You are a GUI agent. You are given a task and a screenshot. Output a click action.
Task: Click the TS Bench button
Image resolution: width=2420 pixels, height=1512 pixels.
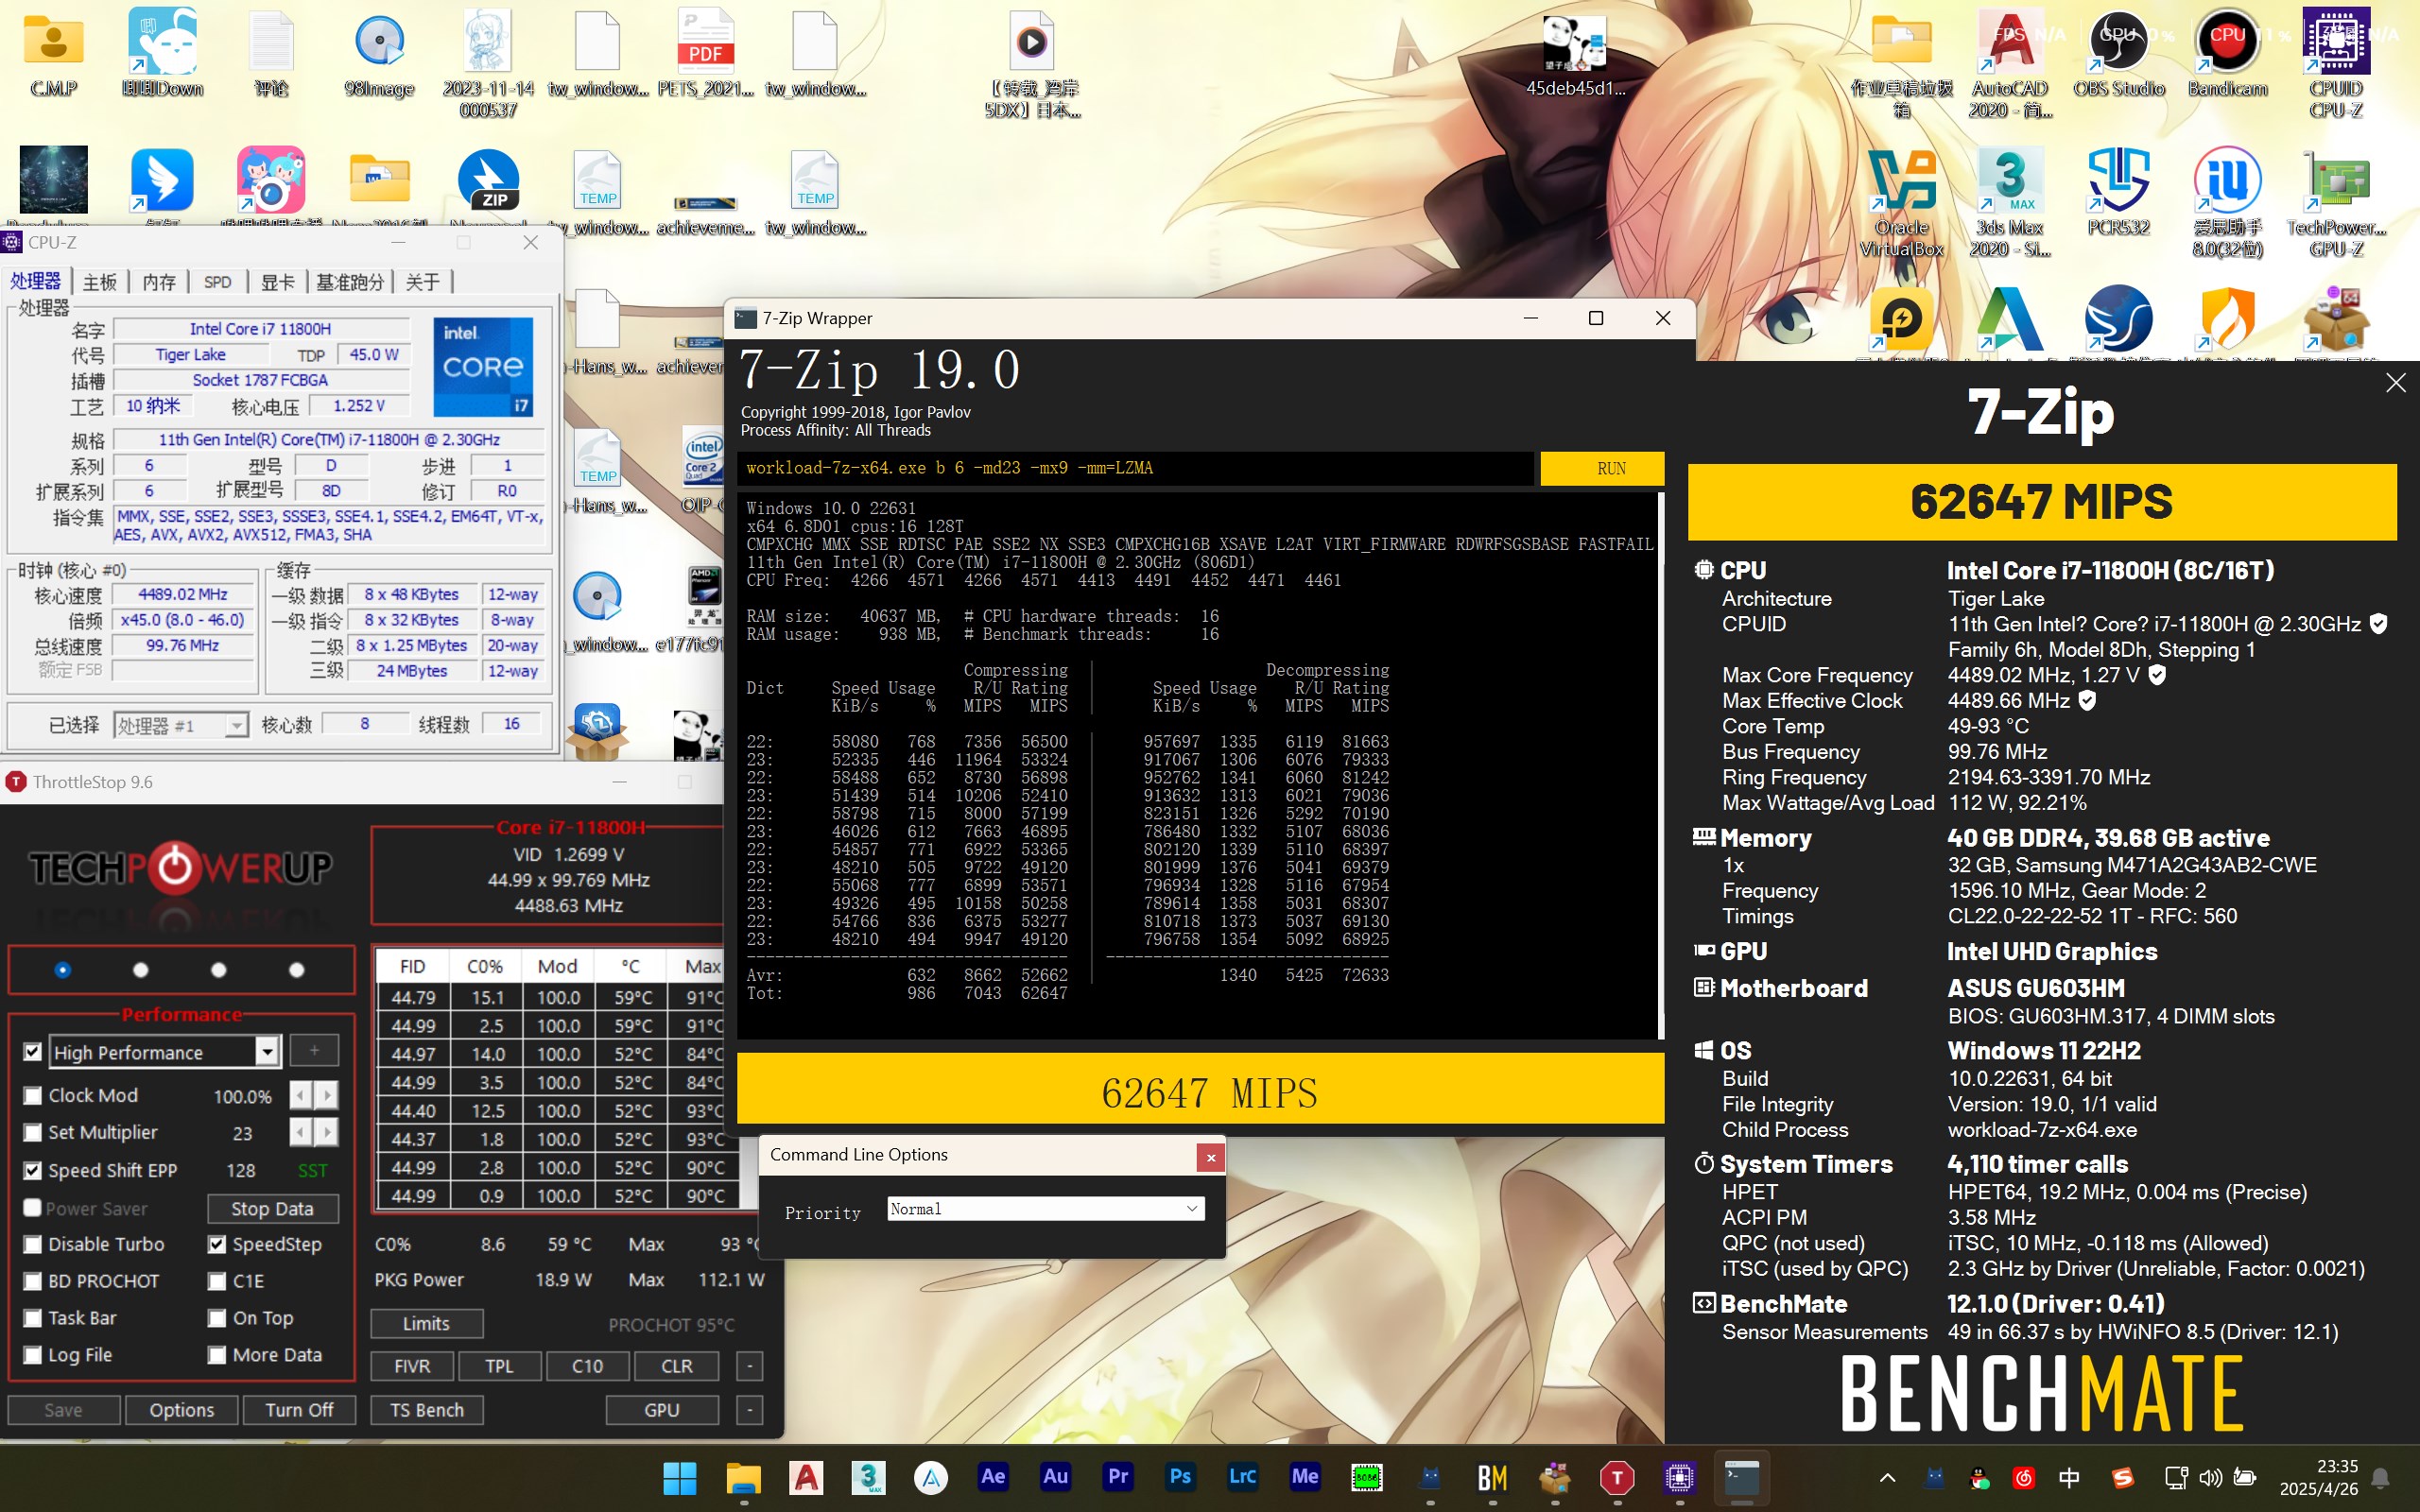point(427,1410)
